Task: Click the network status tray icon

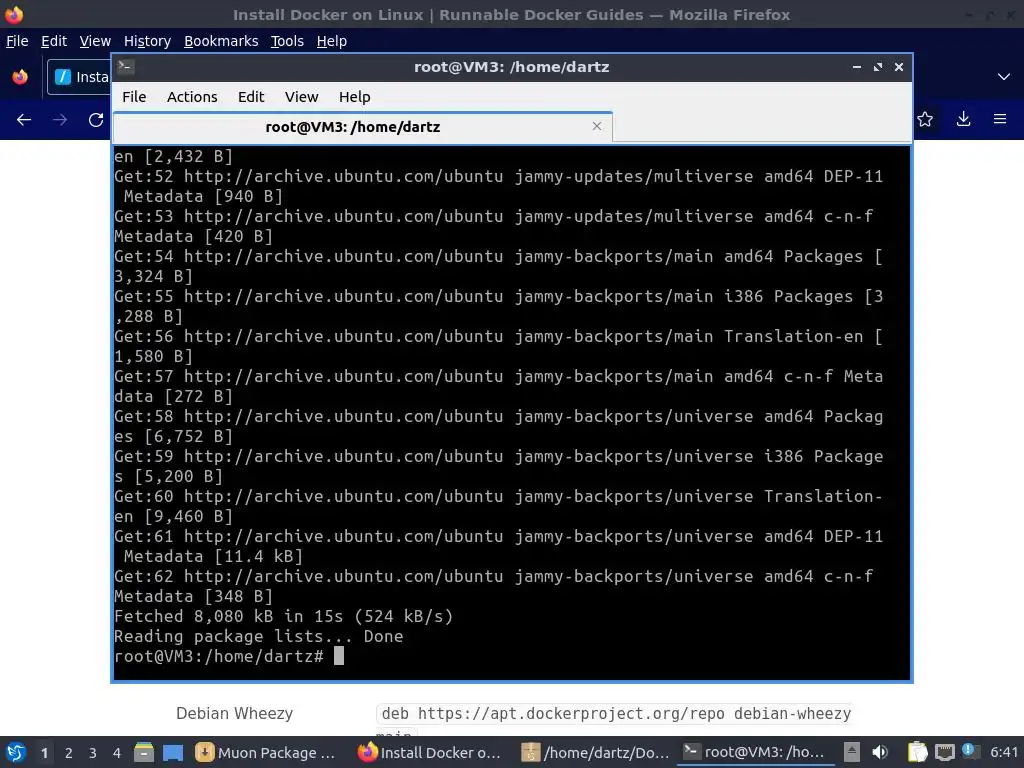Action: coord(944,752)
